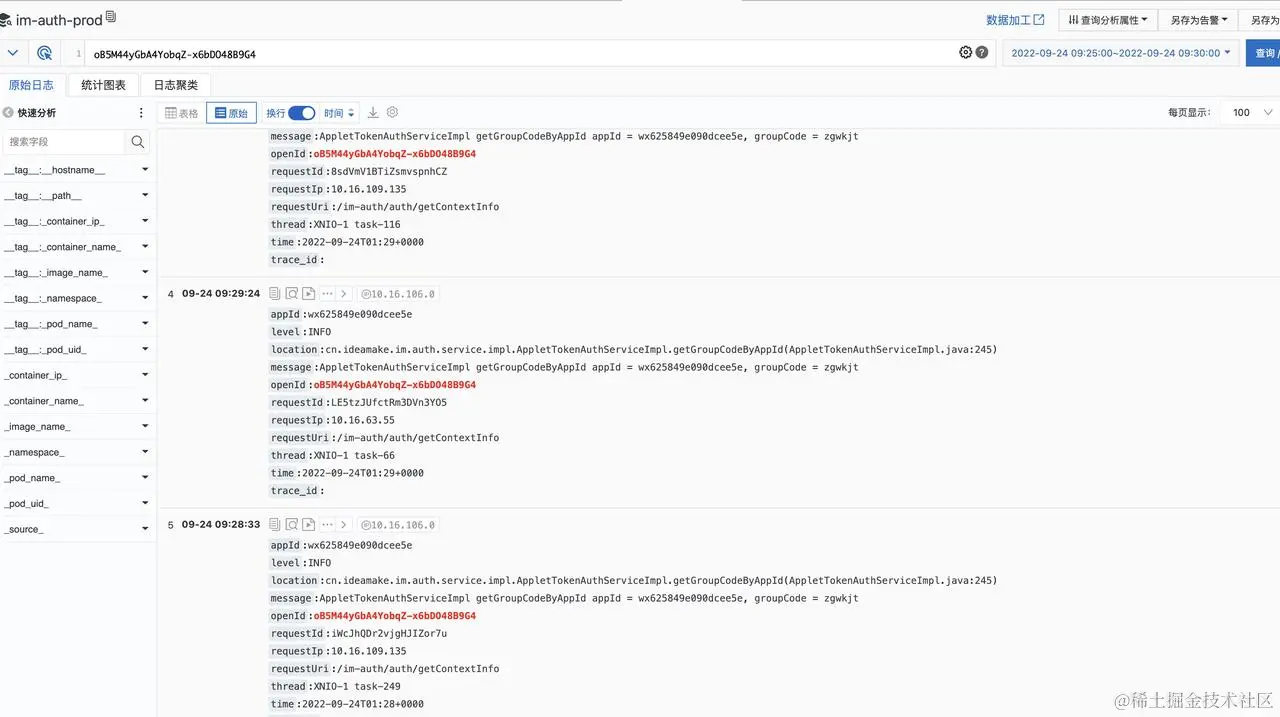Click requestId value iWcJhQDr2vjgHJIZor7u
The width and height of the screenshot is (1280, 717).
[x=389, y=634]
